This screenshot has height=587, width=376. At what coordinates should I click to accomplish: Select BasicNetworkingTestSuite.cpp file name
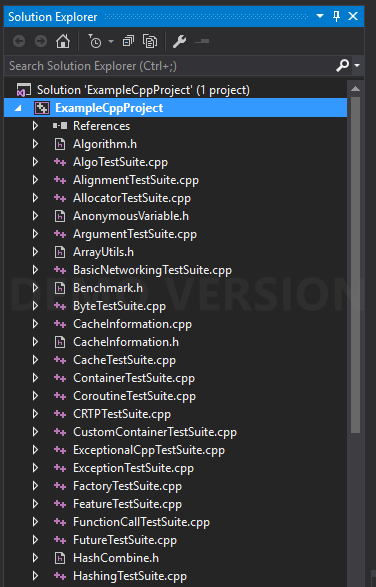152,270
